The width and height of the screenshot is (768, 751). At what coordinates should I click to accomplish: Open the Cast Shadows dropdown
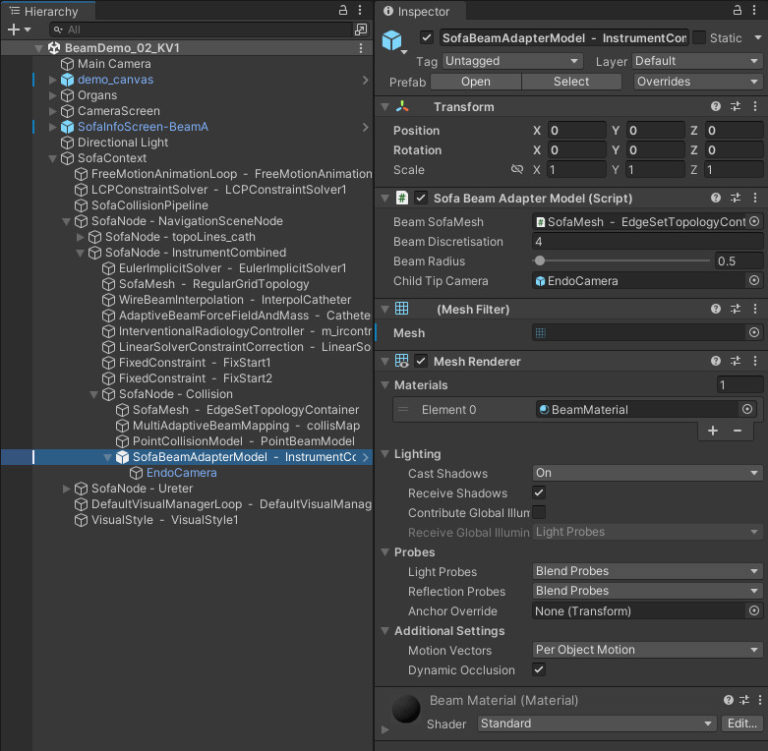647,473
